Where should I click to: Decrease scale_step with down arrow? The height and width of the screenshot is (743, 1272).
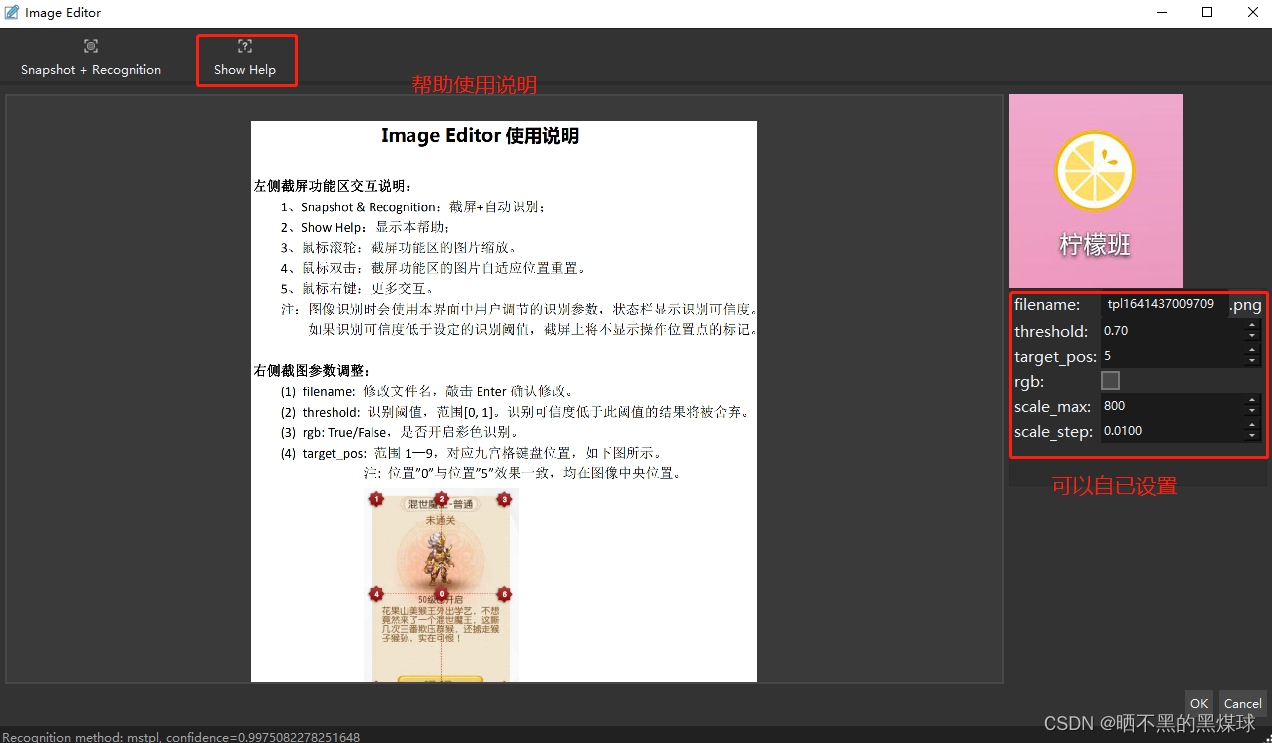pos(1252,436)
